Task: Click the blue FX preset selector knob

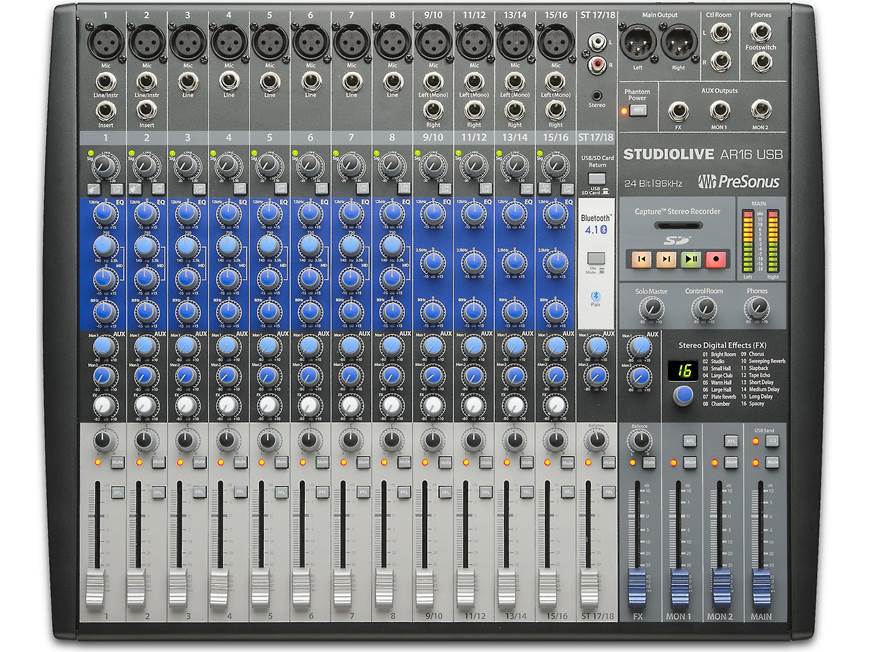Action: pos(683,395)
